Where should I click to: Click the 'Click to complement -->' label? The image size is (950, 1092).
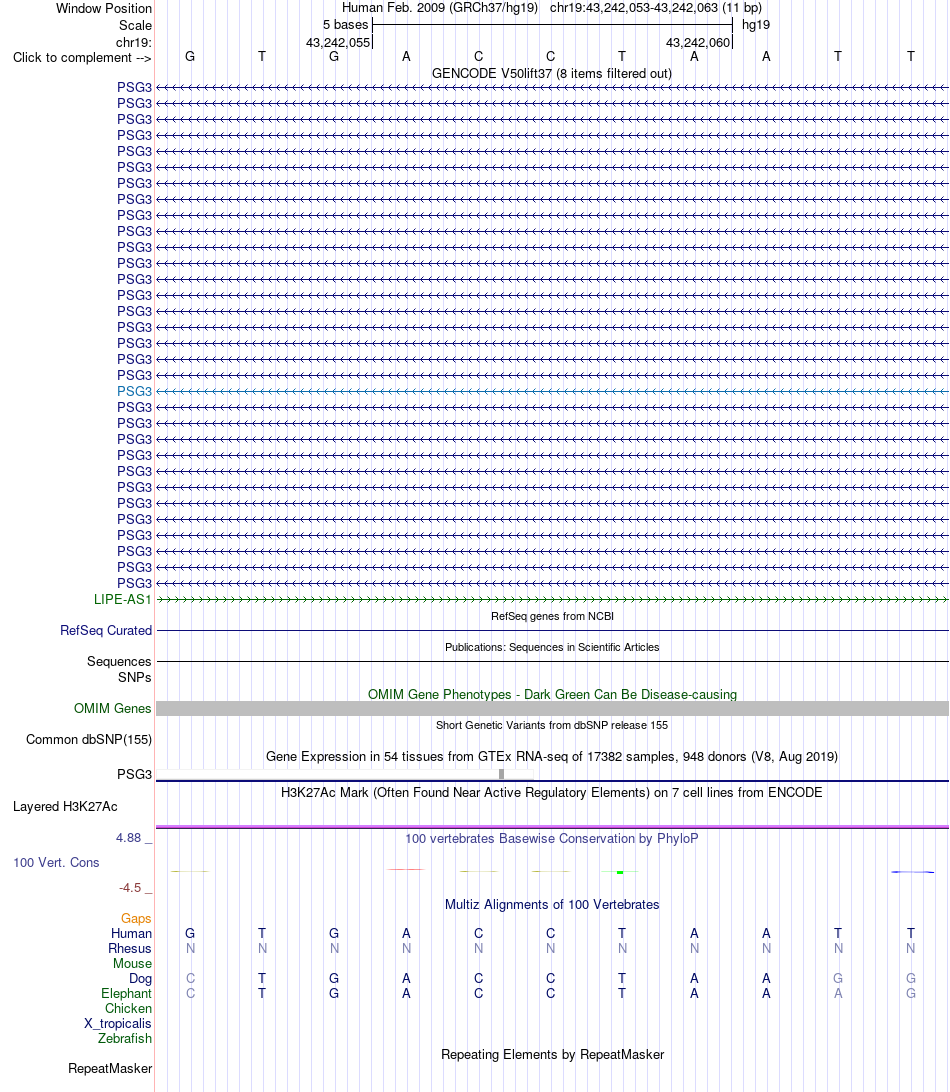[x=82, y=58]
